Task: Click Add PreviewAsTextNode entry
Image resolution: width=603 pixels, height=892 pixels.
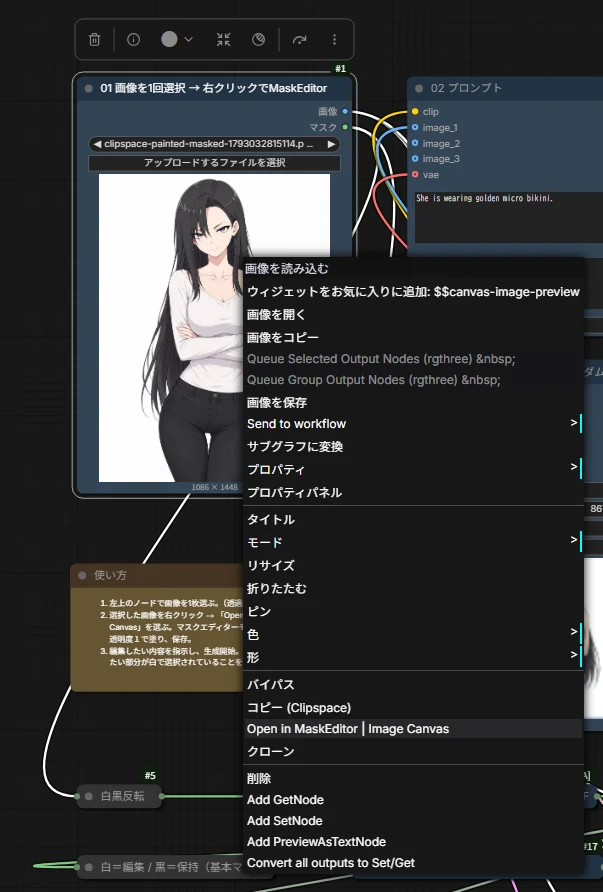Action: 414,842
